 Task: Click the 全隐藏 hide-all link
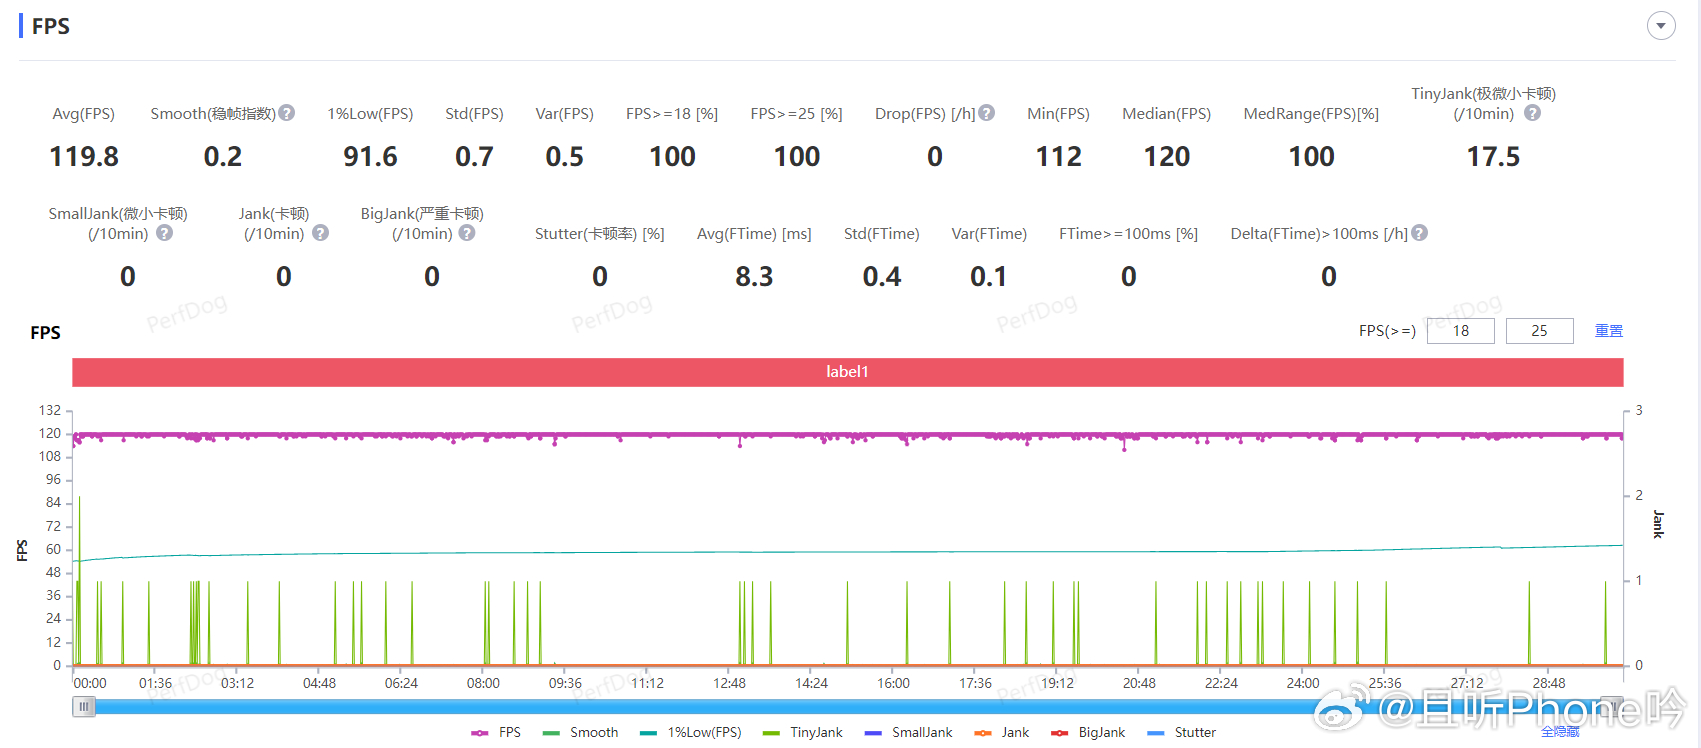click(x=1560, y=732)
